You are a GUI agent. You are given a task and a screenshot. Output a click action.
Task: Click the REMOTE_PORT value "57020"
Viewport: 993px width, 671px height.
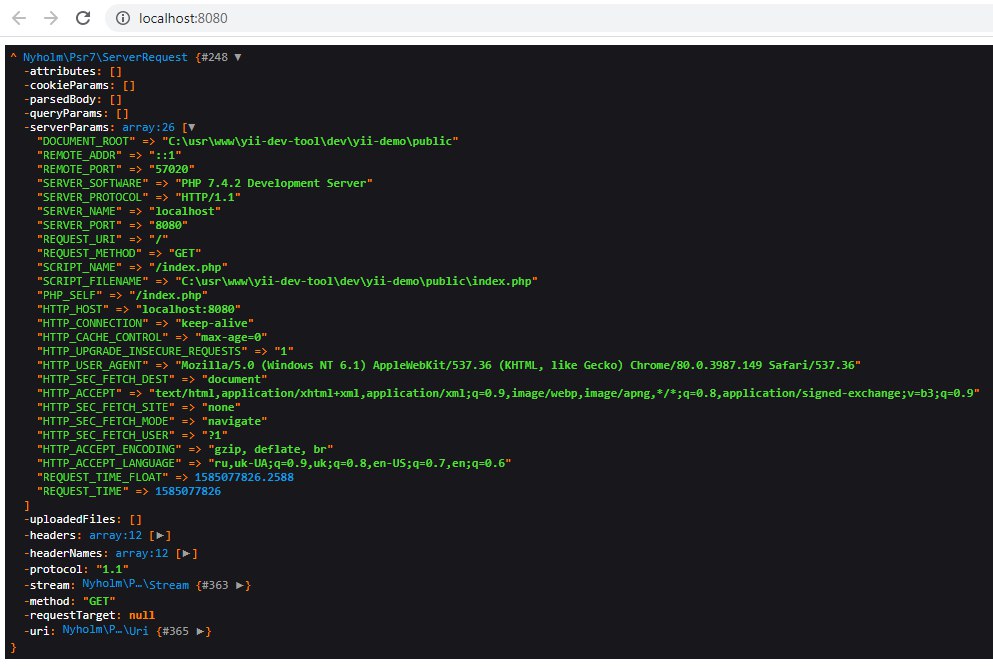tap(172, 169)
